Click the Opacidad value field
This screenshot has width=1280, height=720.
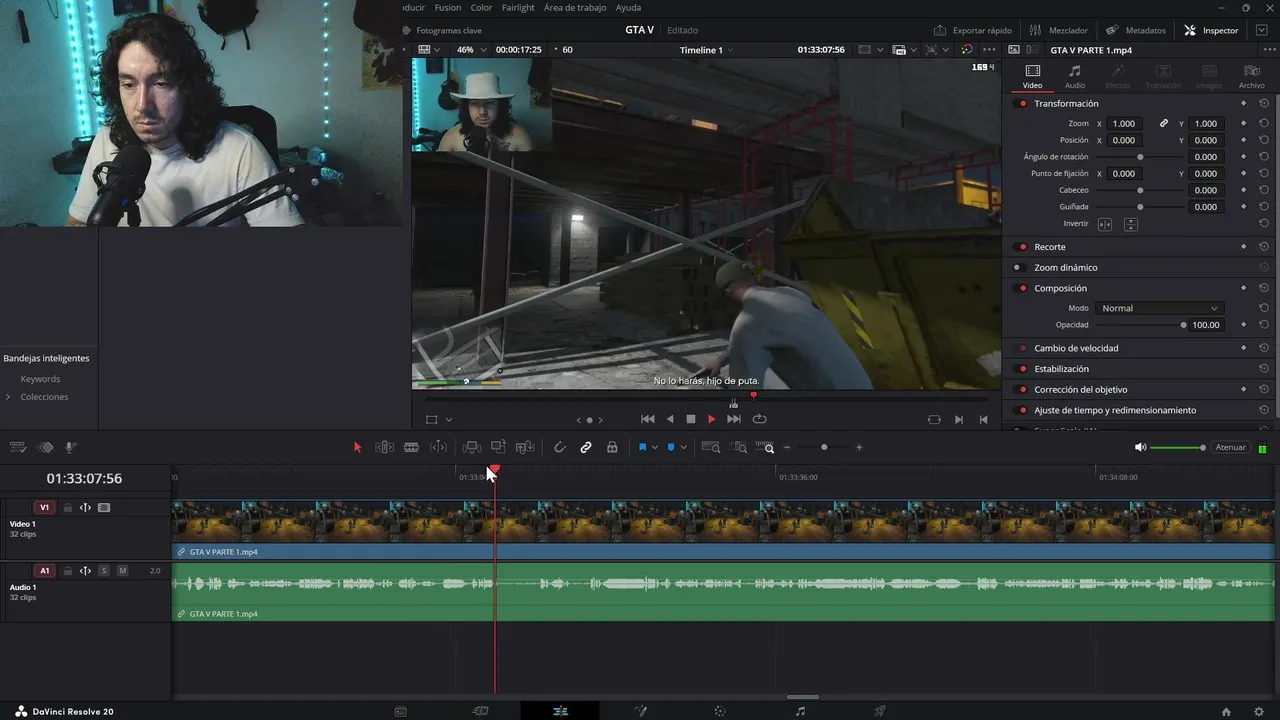click(x=1206, y=325)
